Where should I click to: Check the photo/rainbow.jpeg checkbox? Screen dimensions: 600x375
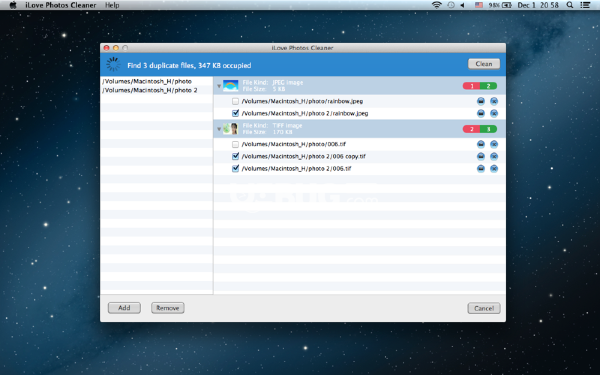click(x=235, y=101)
